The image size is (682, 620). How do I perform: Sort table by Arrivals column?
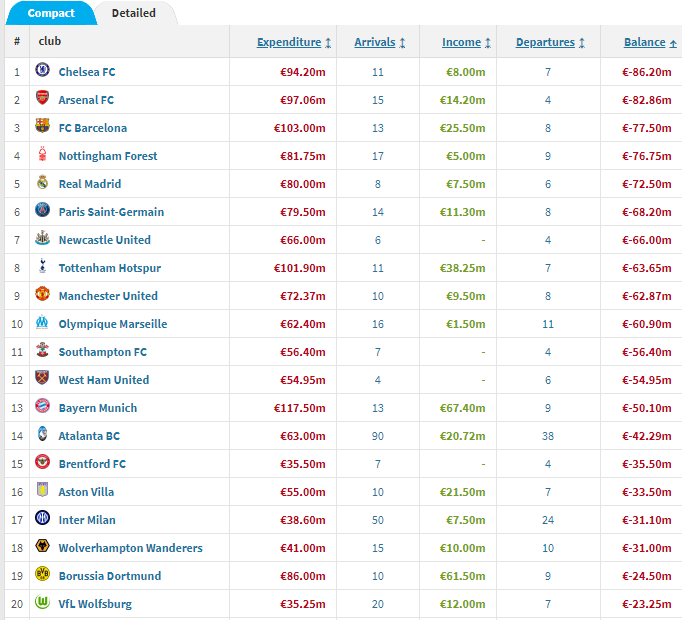point(379,42)
